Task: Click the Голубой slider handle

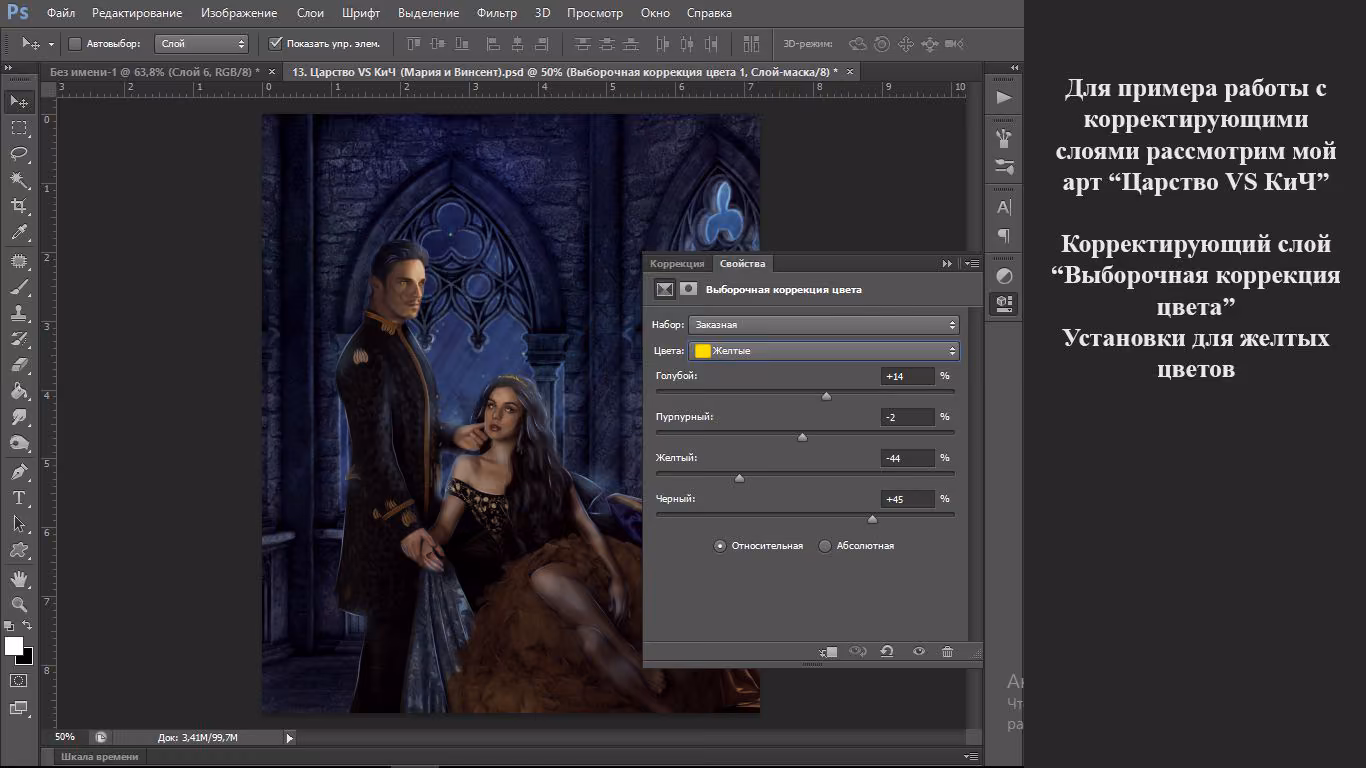Action: pyautogui.click(x=826, y=396)
